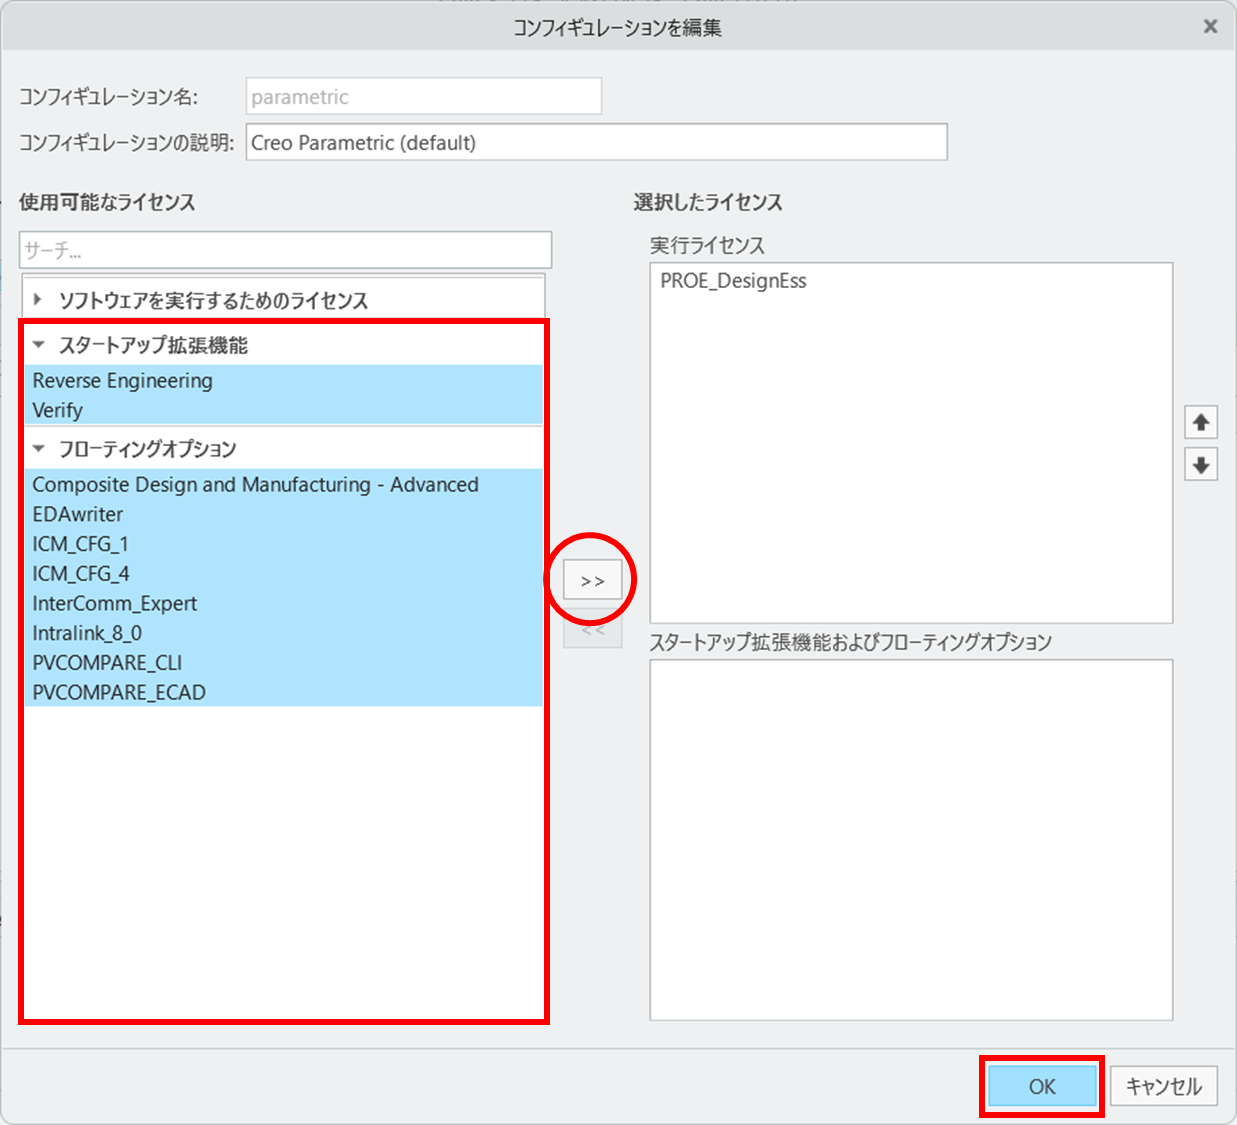1237x1125 pixels.
Task: Select Composite Design and Manufacturing - Advanced
Action: pos(255,485)
